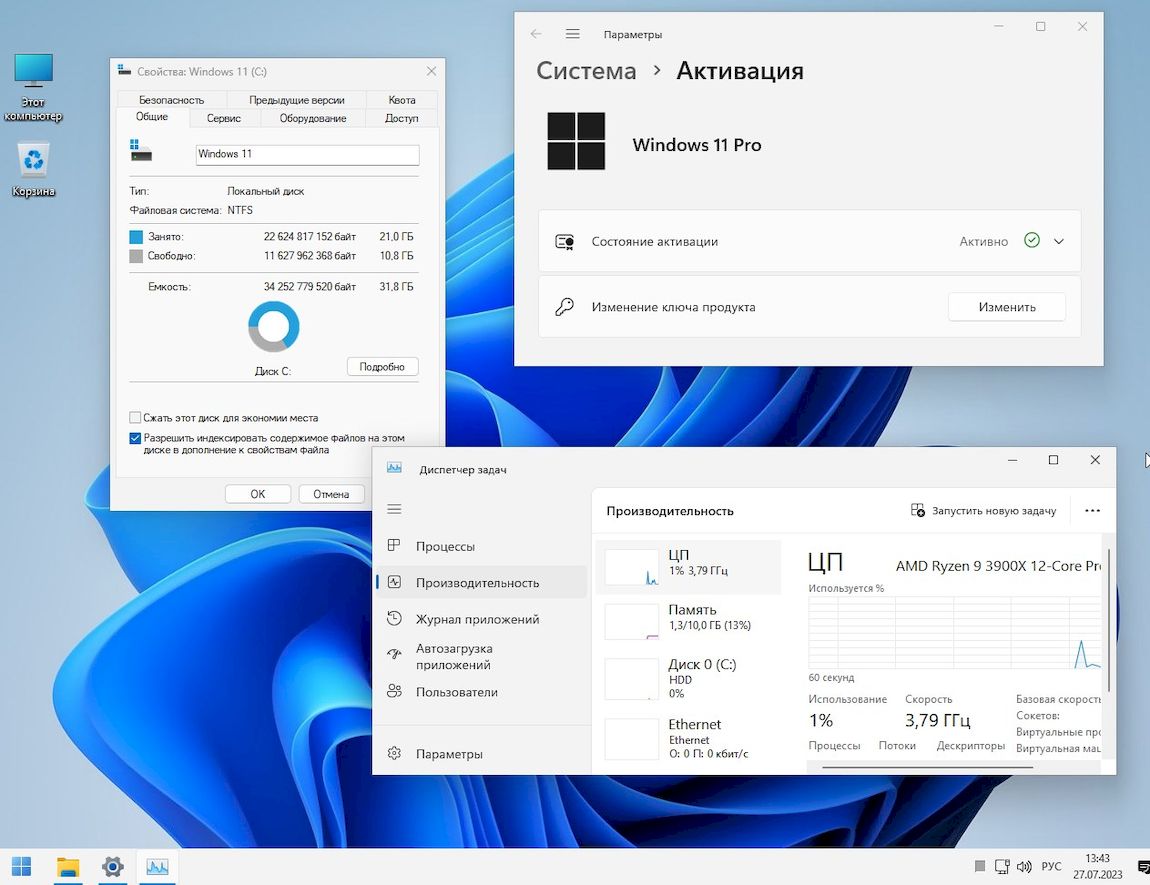This screenshot has height=885, width=1150.
Task: Click the Процессы sidebar icon
Action: (394, 546)
